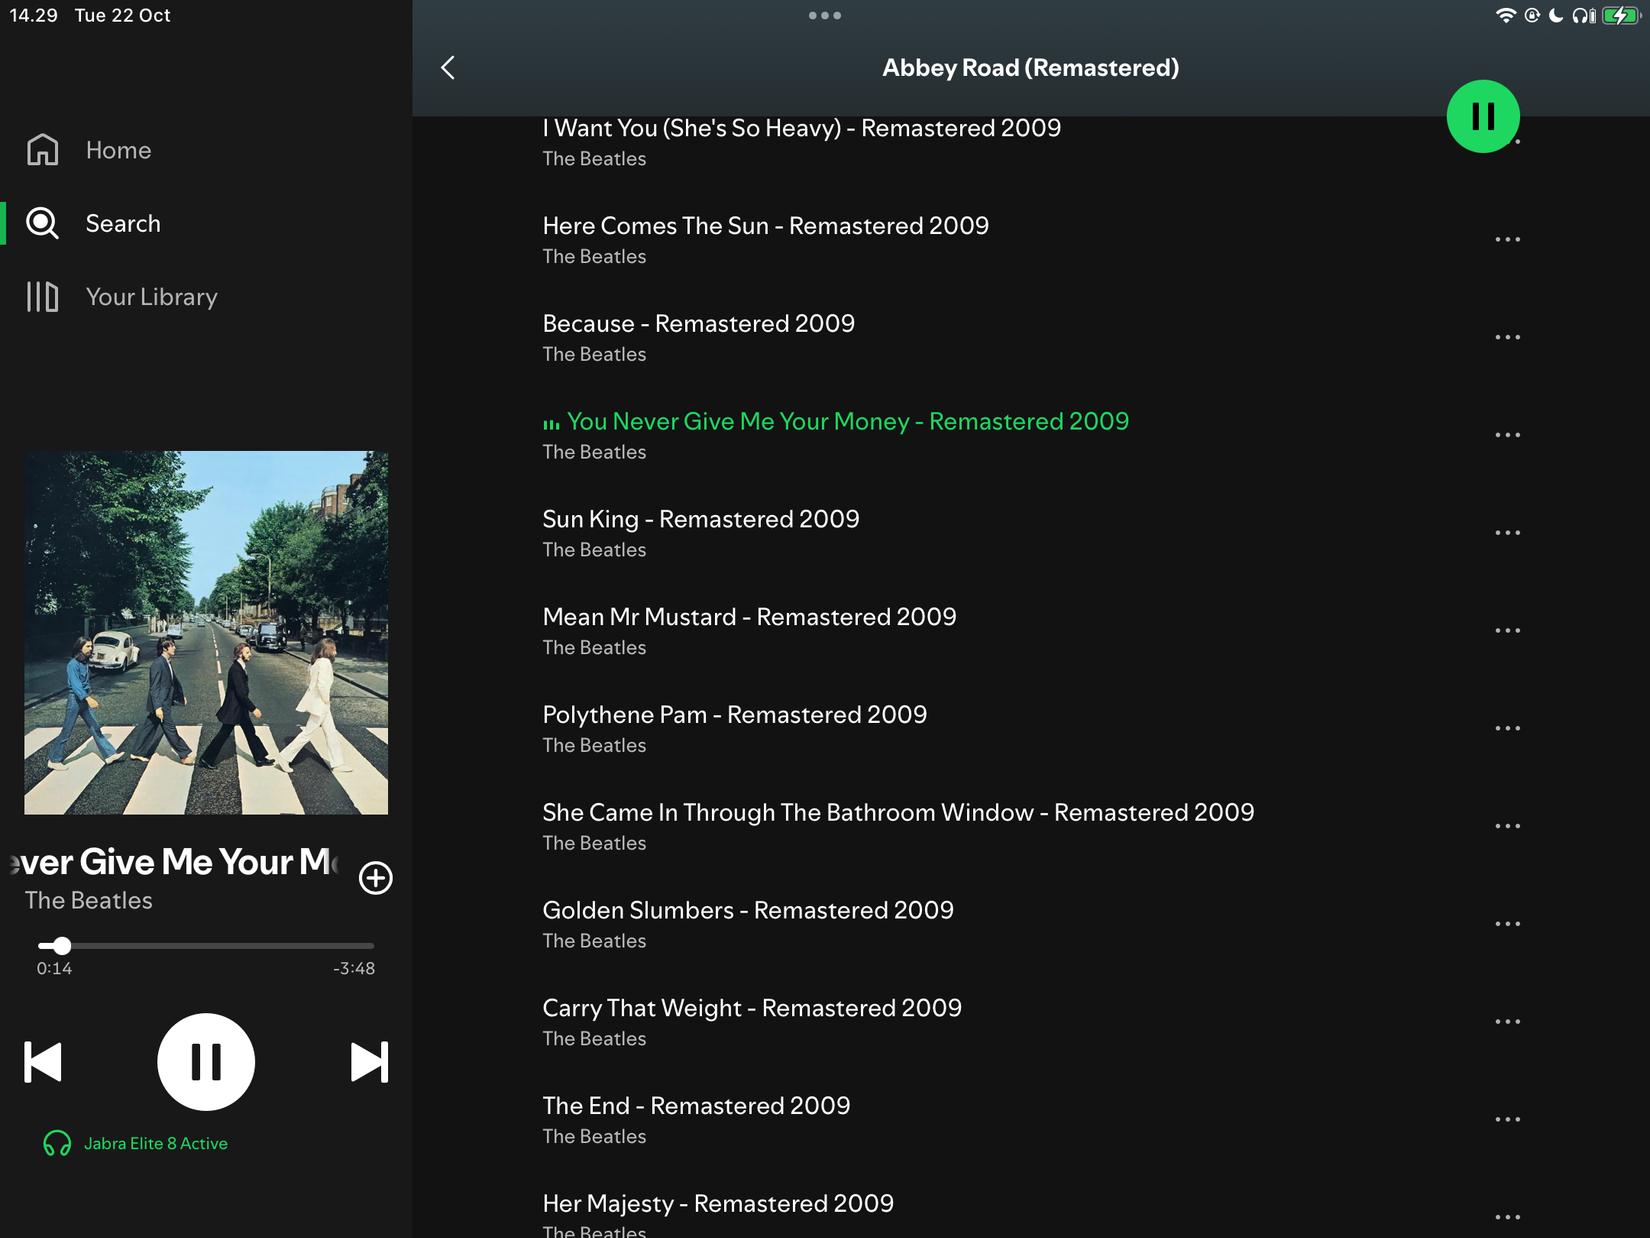Open more options for Mean Mr Mustard
The height and width of the screenshot is (1238, 1650).
(x=1508, y=631)
